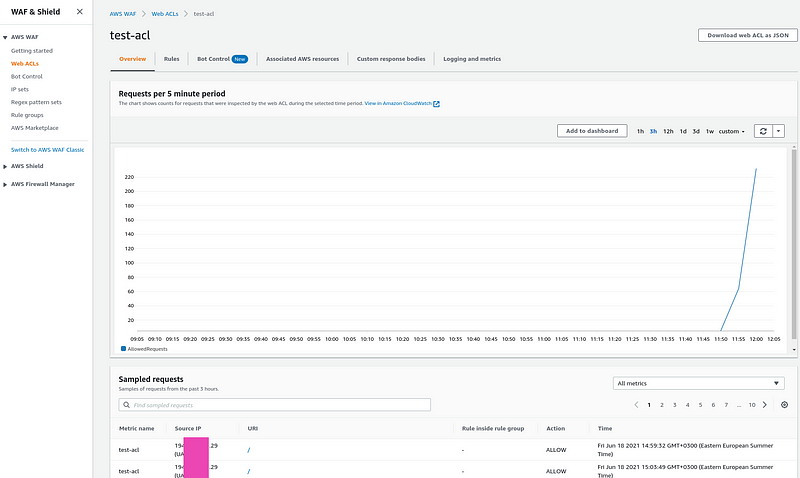Go to previous page of samples

click(x=636, y=405)
